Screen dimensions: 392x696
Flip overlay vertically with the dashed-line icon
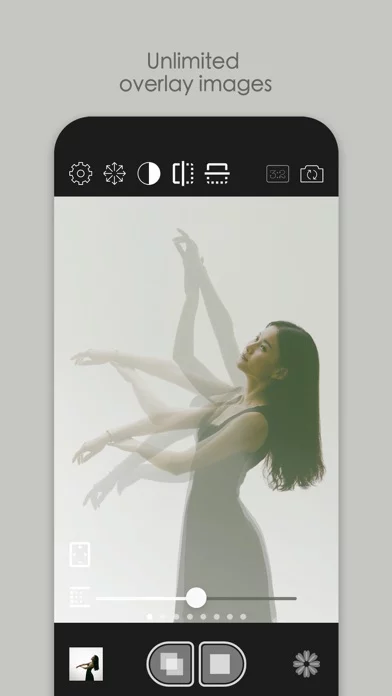(217, 174)
